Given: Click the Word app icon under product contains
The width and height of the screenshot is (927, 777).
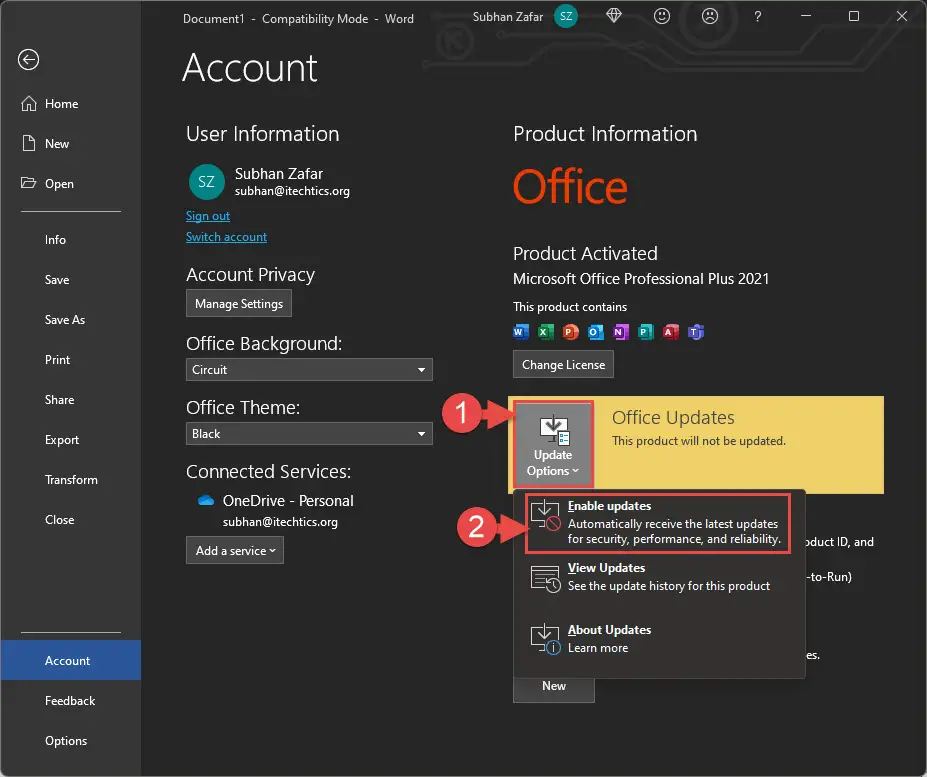Looking at the screenshot, I should 520,332.
